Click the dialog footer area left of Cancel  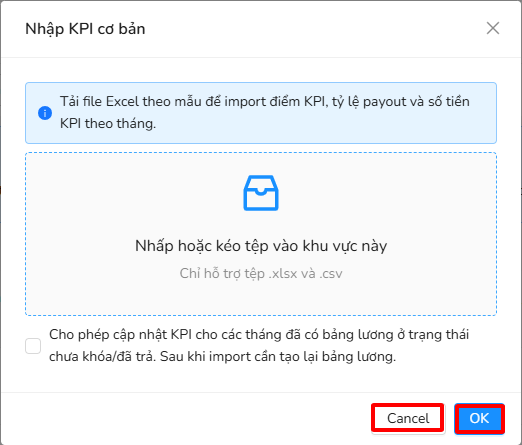[187, 418]
